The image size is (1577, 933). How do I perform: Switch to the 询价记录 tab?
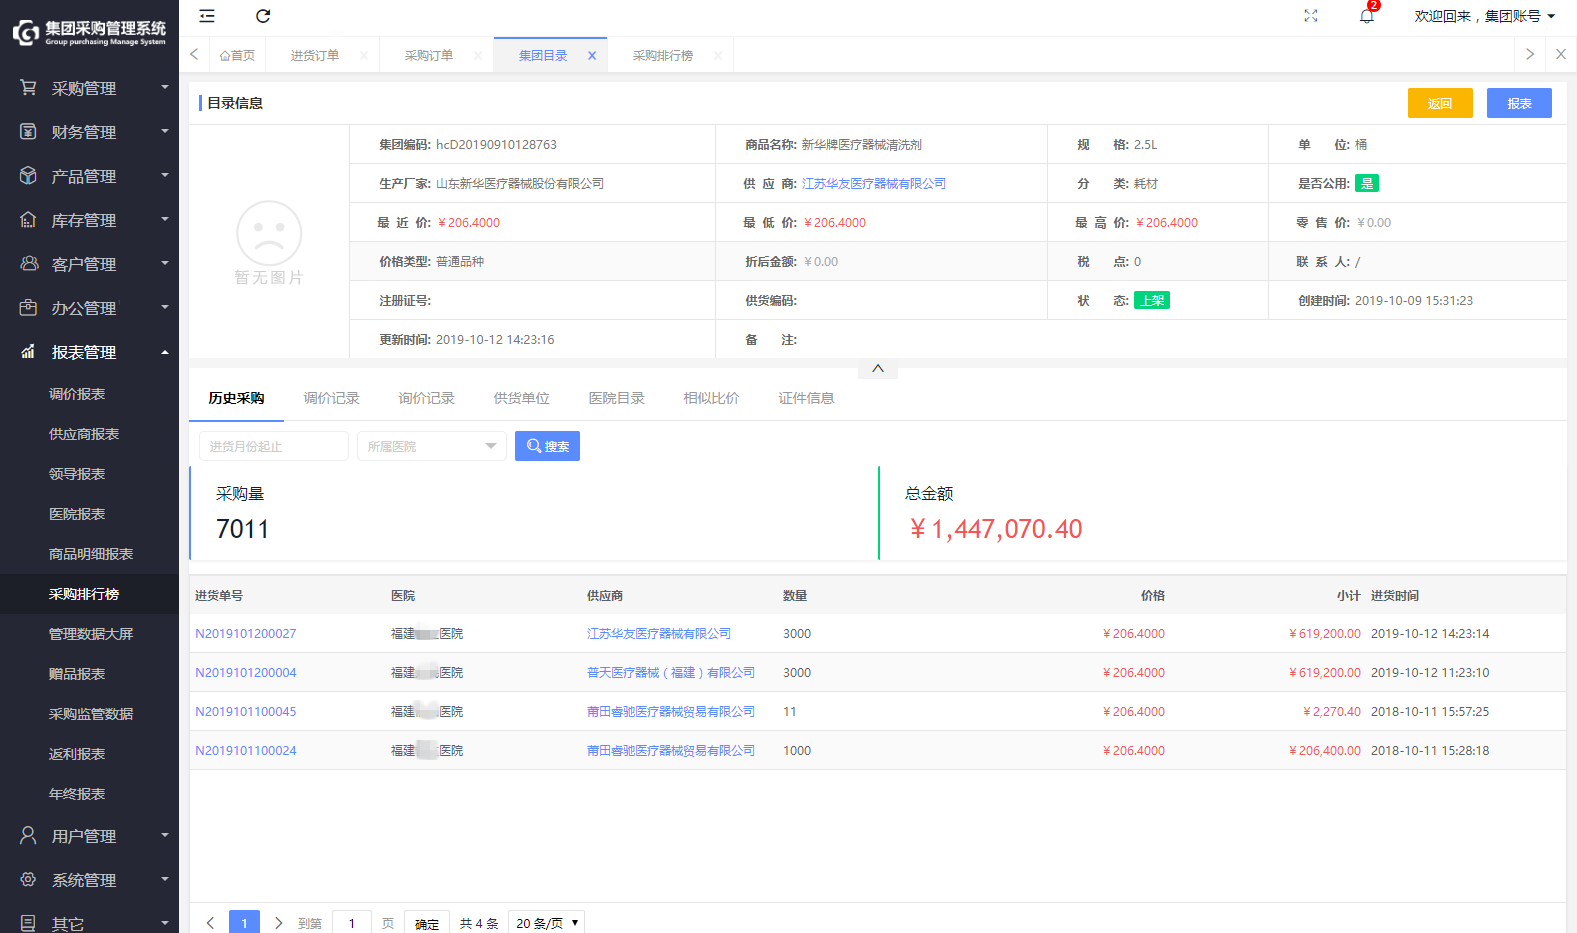point(427,398)
